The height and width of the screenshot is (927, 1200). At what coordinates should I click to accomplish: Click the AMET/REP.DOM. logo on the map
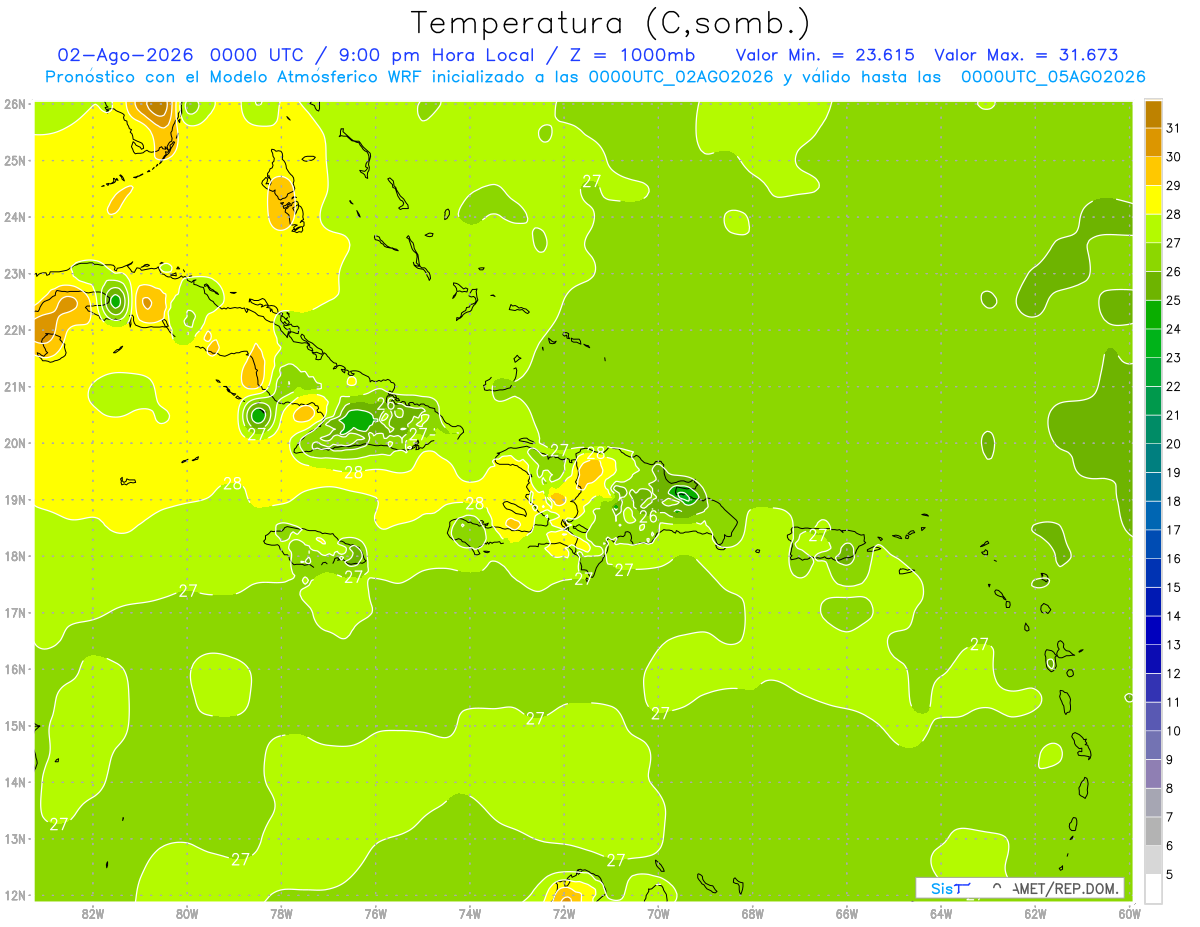(x=1020, y=888)
